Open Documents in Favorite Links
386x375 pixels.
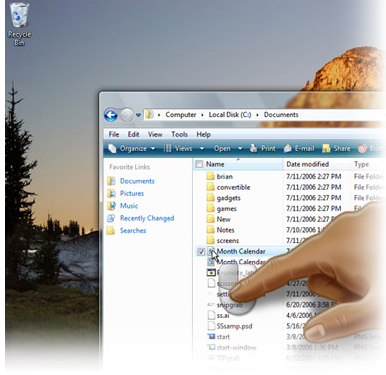137,181
